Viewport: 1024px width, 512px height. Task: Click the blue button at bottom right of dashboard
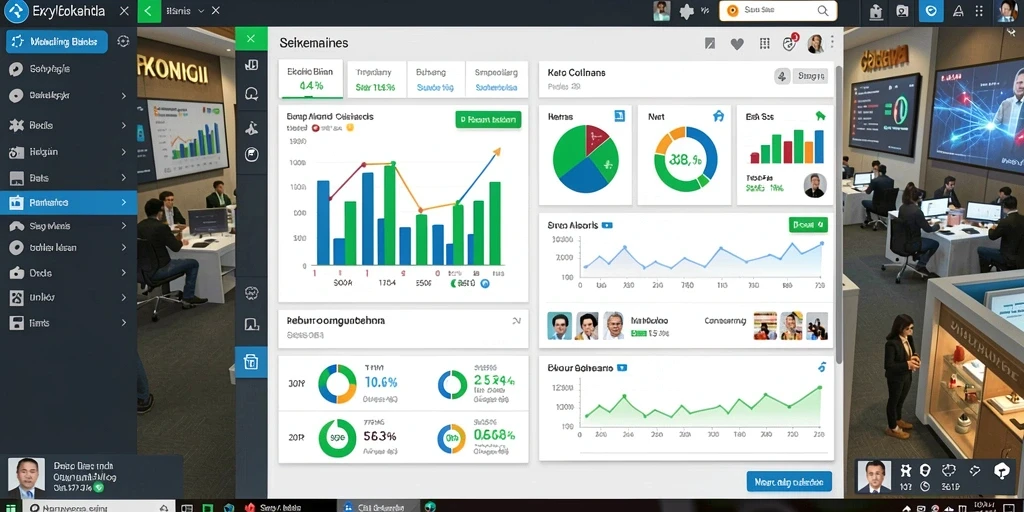point(789,482)
